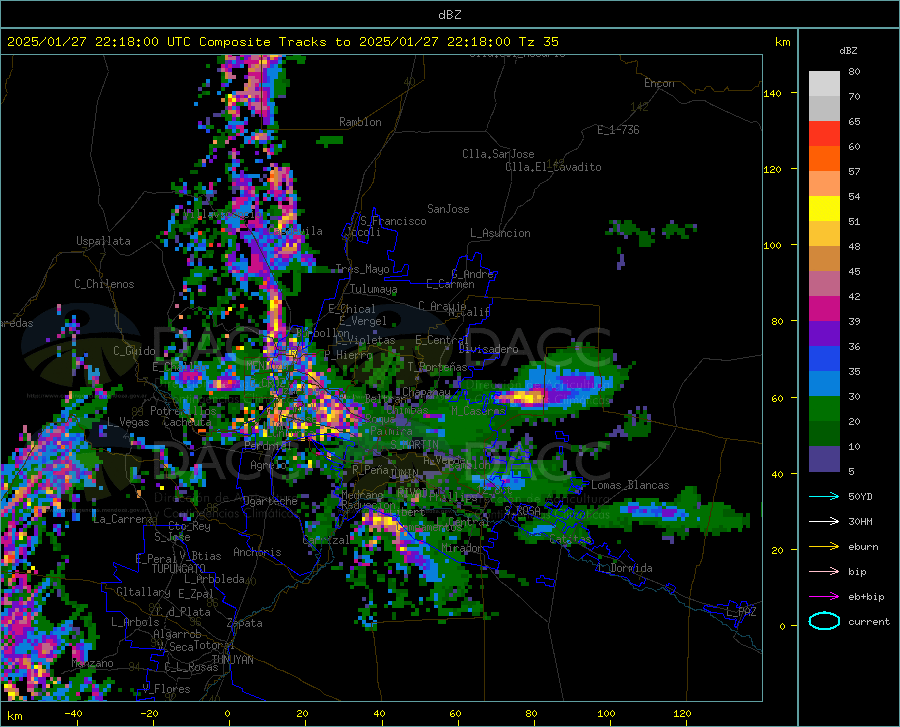Click the cyan 50YD track arrow in legend

point(824,496)
